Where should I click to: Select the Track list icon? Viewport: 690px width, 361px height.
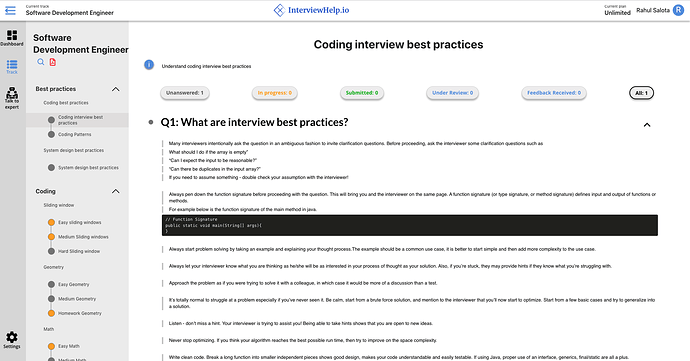pos(12,67)
